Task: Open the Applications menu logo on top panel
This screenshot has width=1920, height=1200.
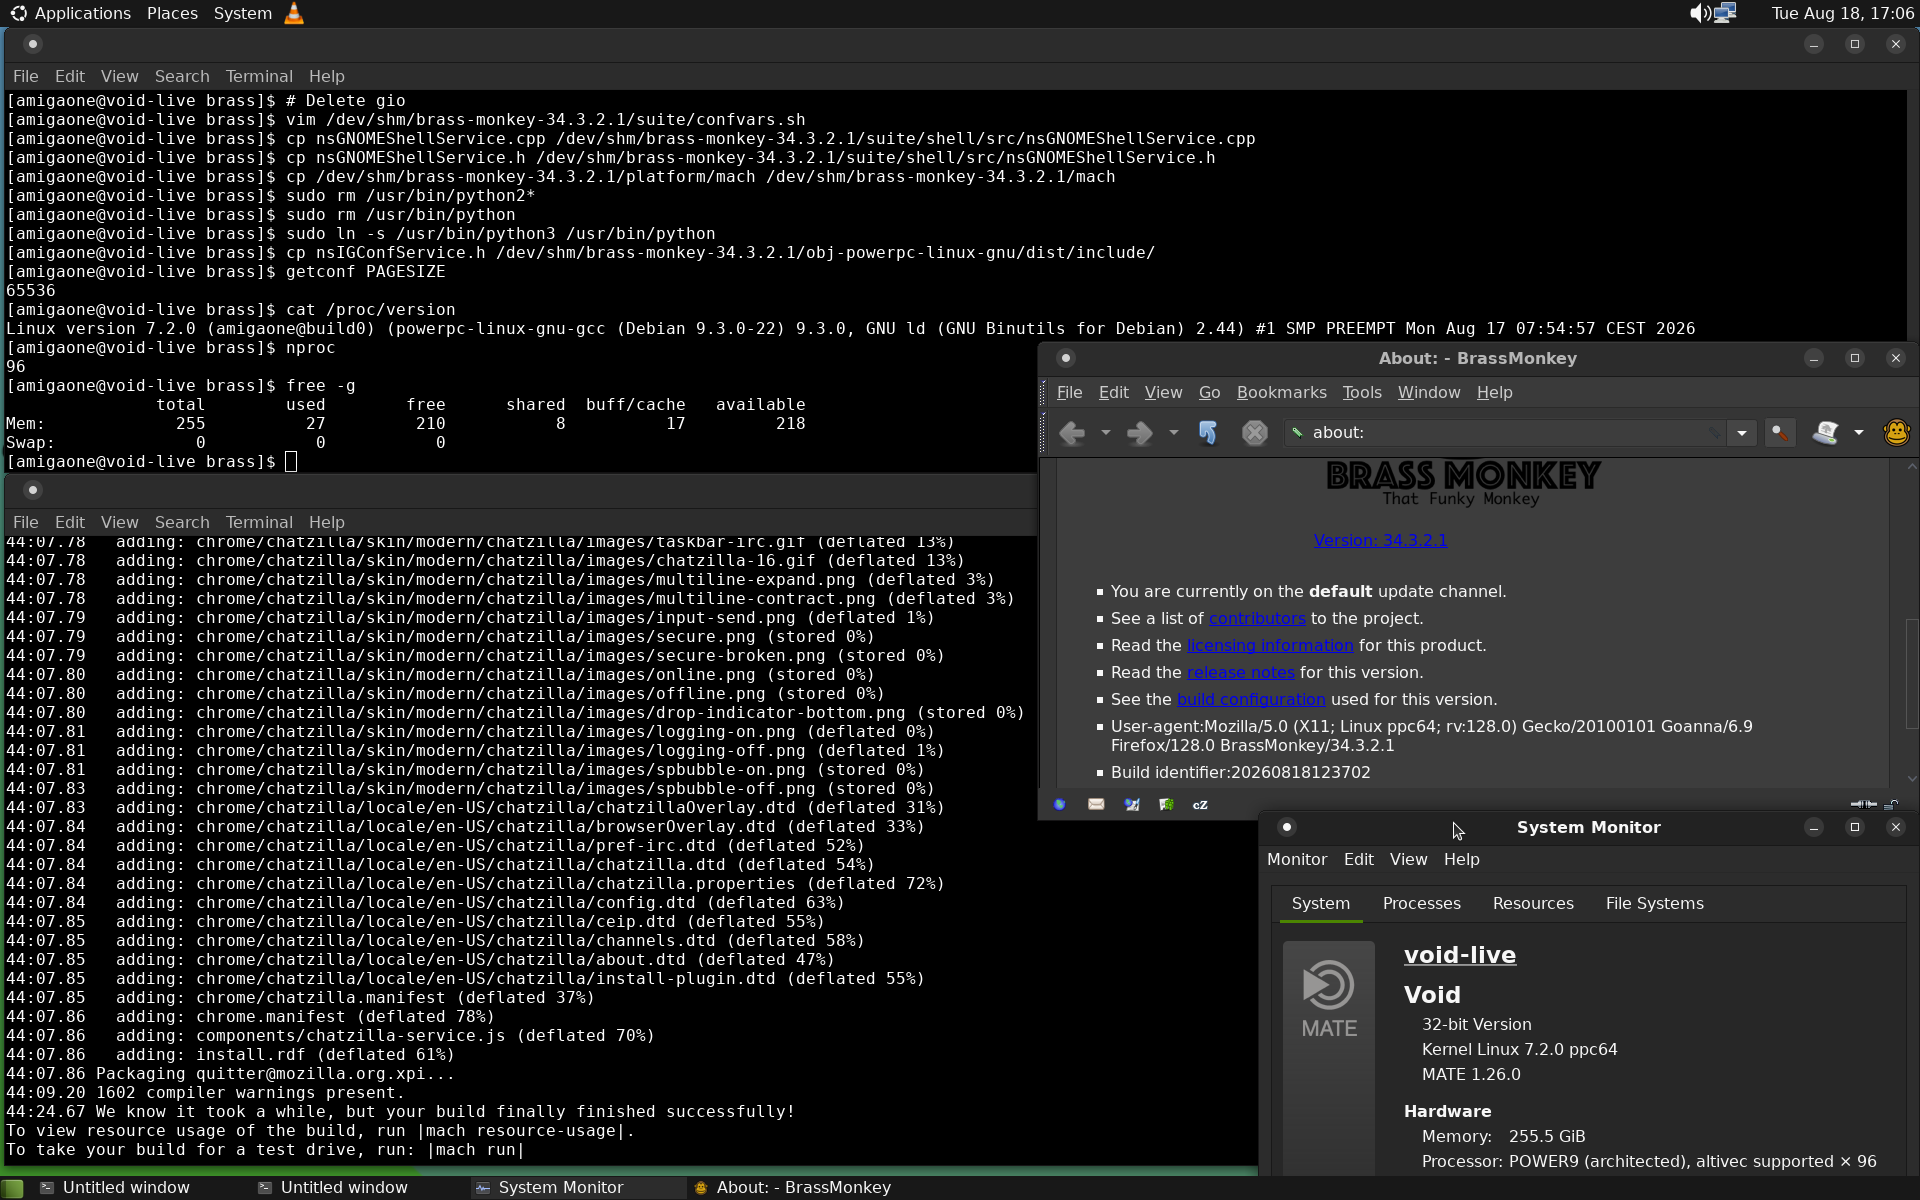Action: pos(18,13)
